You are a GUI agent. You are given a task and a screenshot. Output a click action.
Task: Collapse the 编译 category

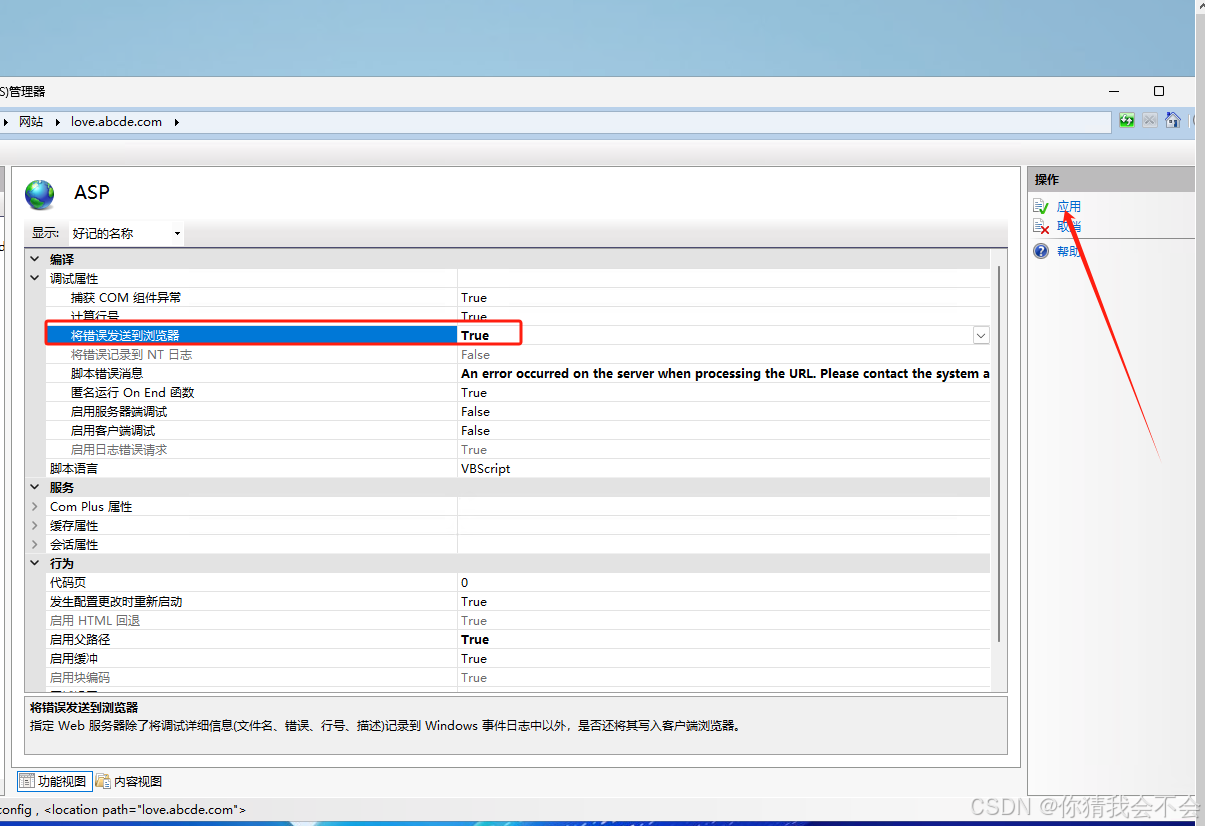(x=35, y=259)
